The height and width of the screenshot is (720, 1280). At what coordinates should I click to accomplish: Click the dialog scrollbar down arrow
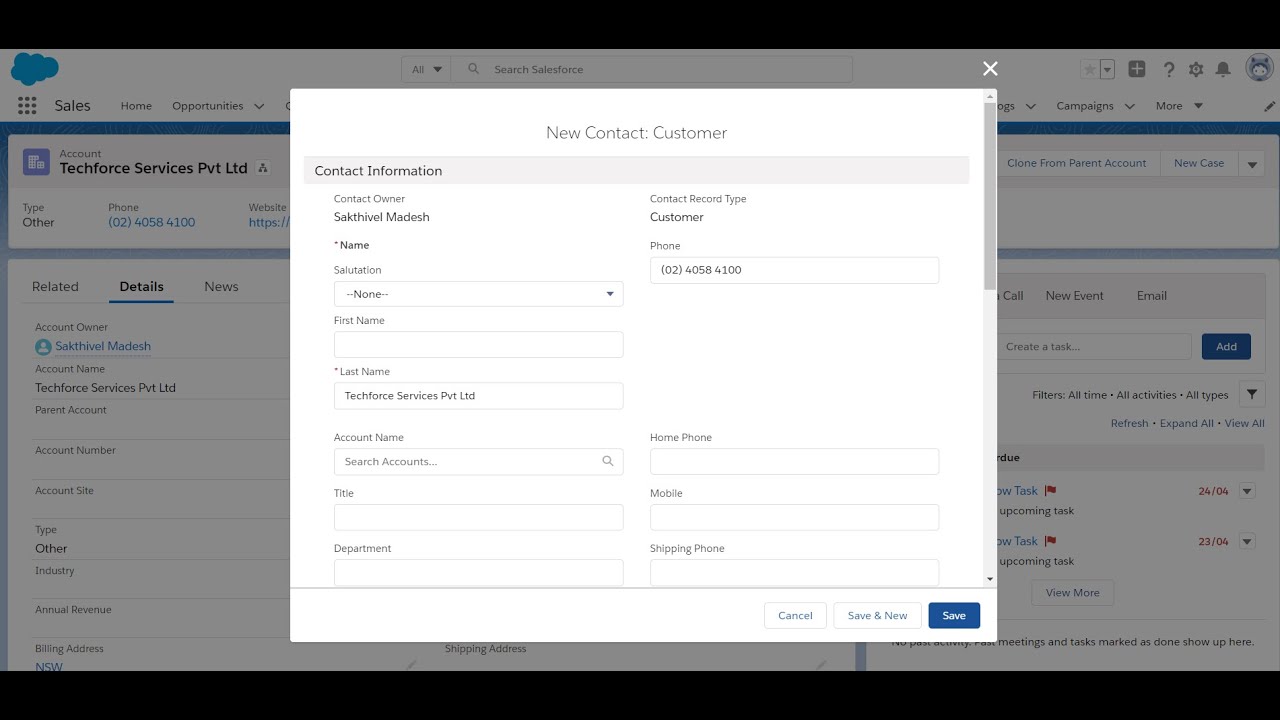[x=990, y=579]
